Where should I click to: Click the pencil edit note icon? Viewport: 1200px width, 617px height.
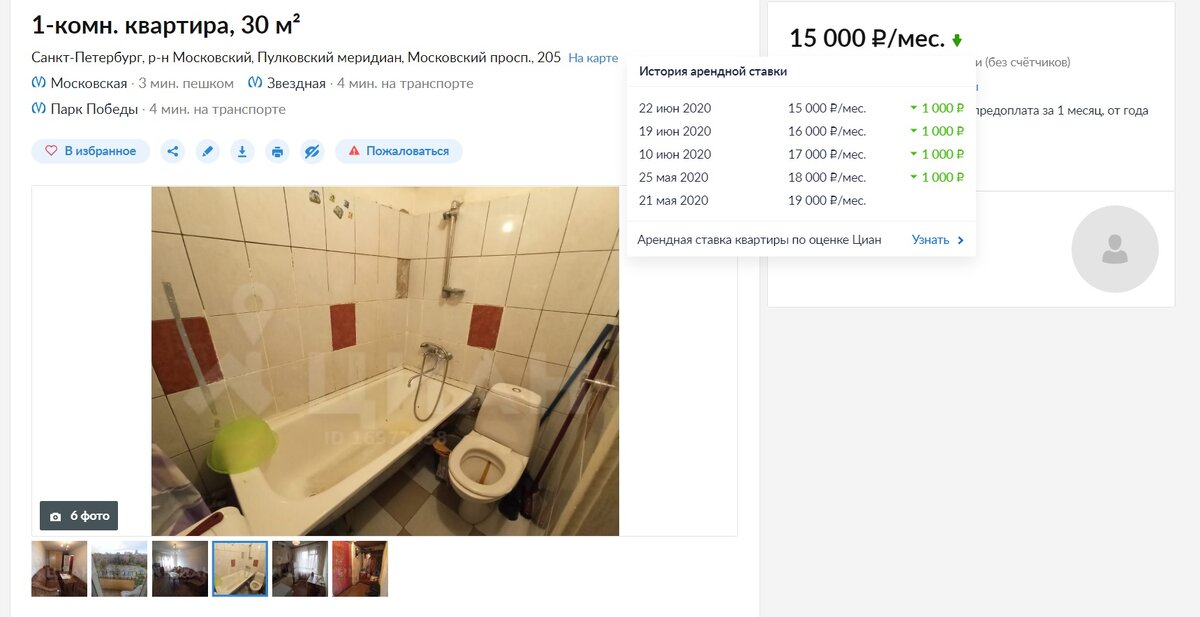point(207,151)
